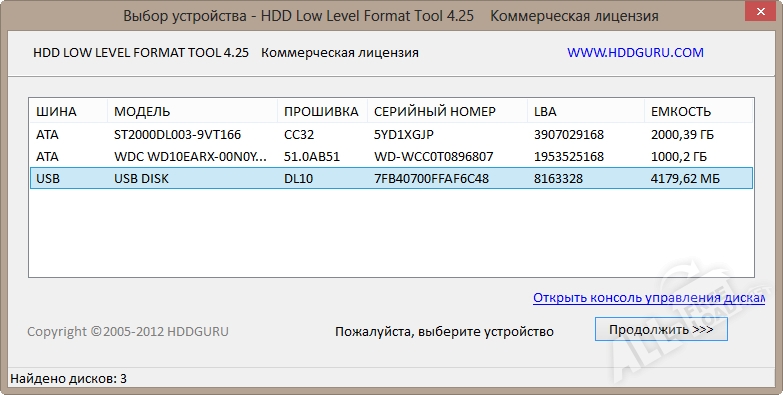Viewport: 783px width, 395px height.
Task: Click the LBA column header
Action: point(586,111)
